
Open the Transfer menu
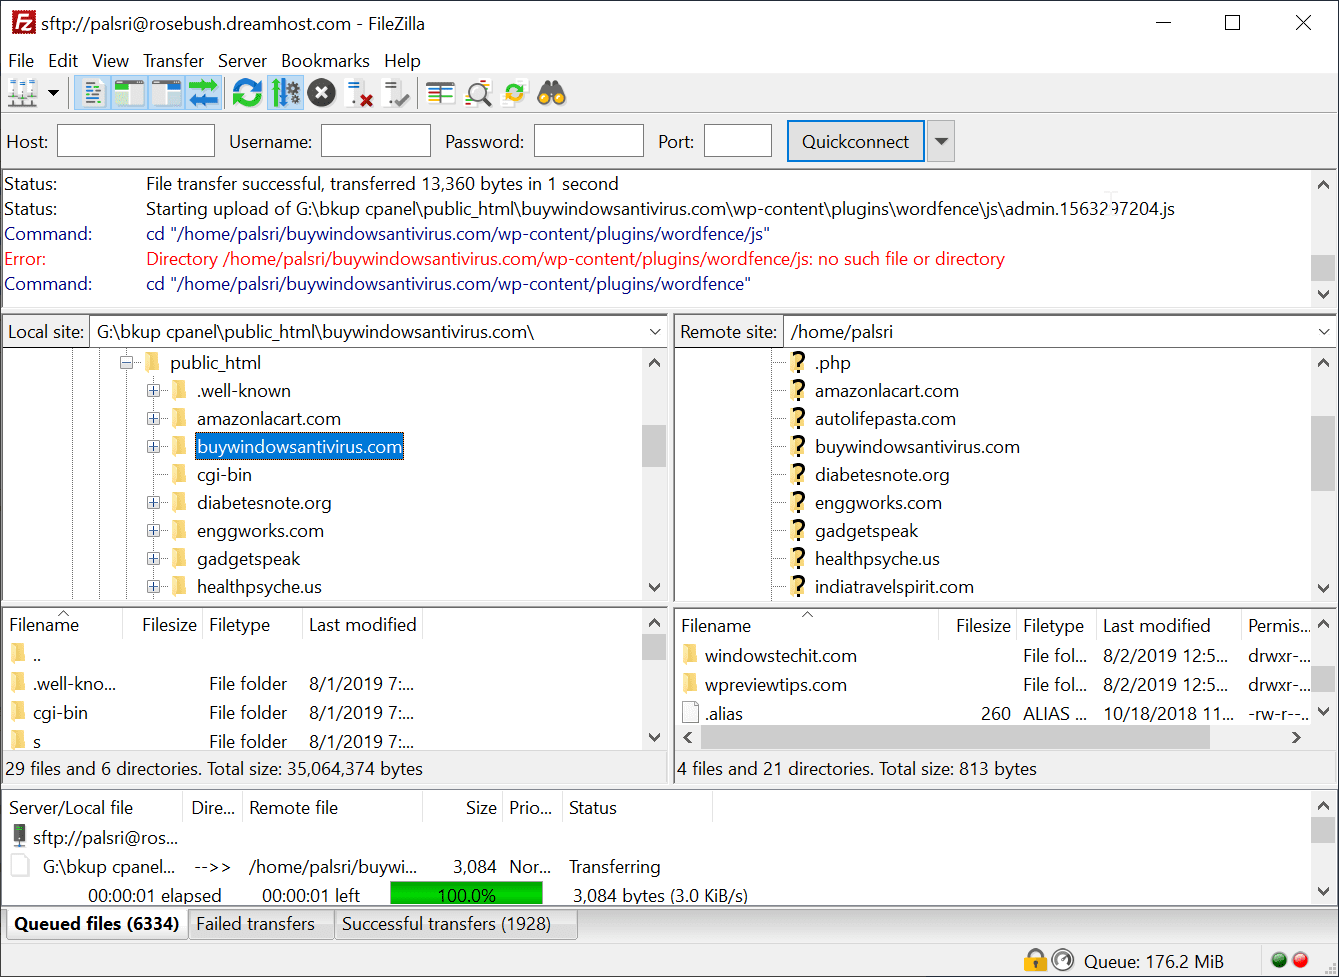(x=172, y=61)
